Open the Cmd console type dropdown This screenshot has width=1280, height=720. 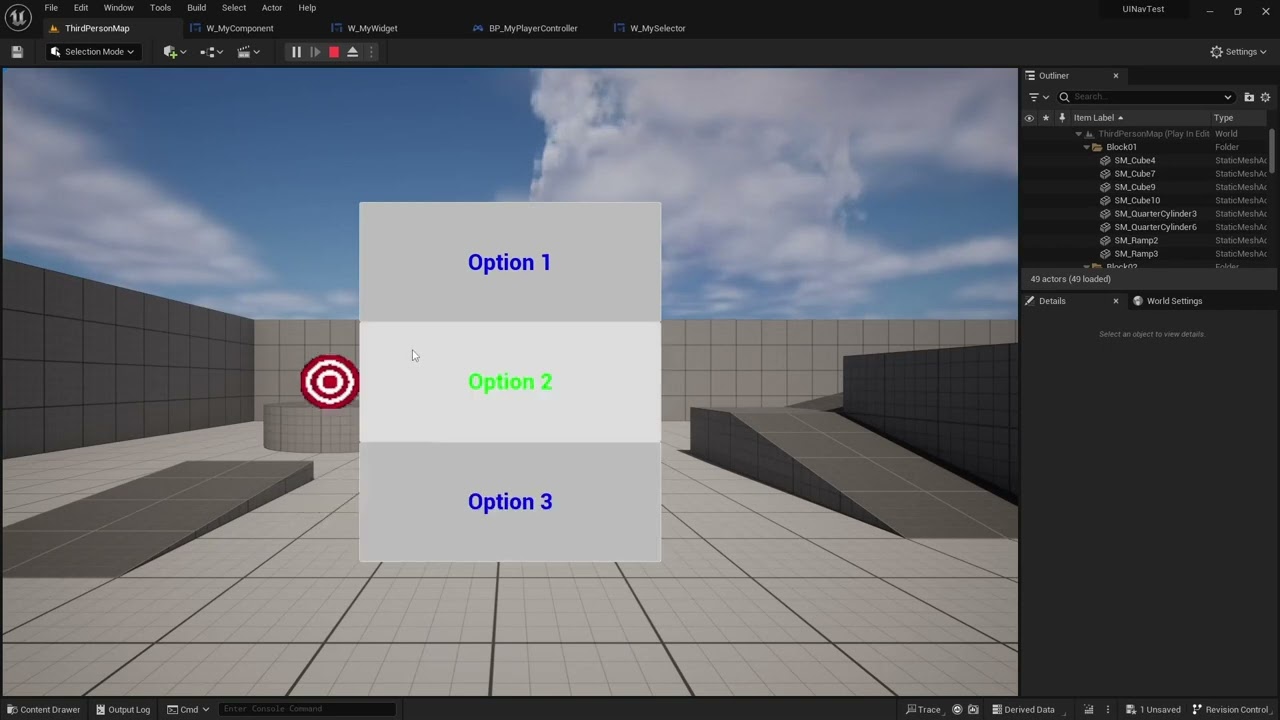[x=188, y=710]
